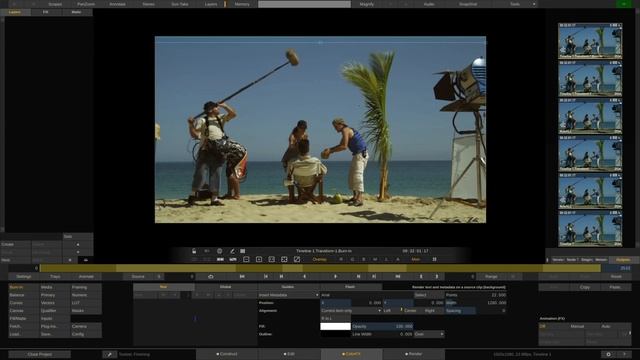Switch to the Guides tab in burn-in panel
640x360 pixels.
(288, 287)
